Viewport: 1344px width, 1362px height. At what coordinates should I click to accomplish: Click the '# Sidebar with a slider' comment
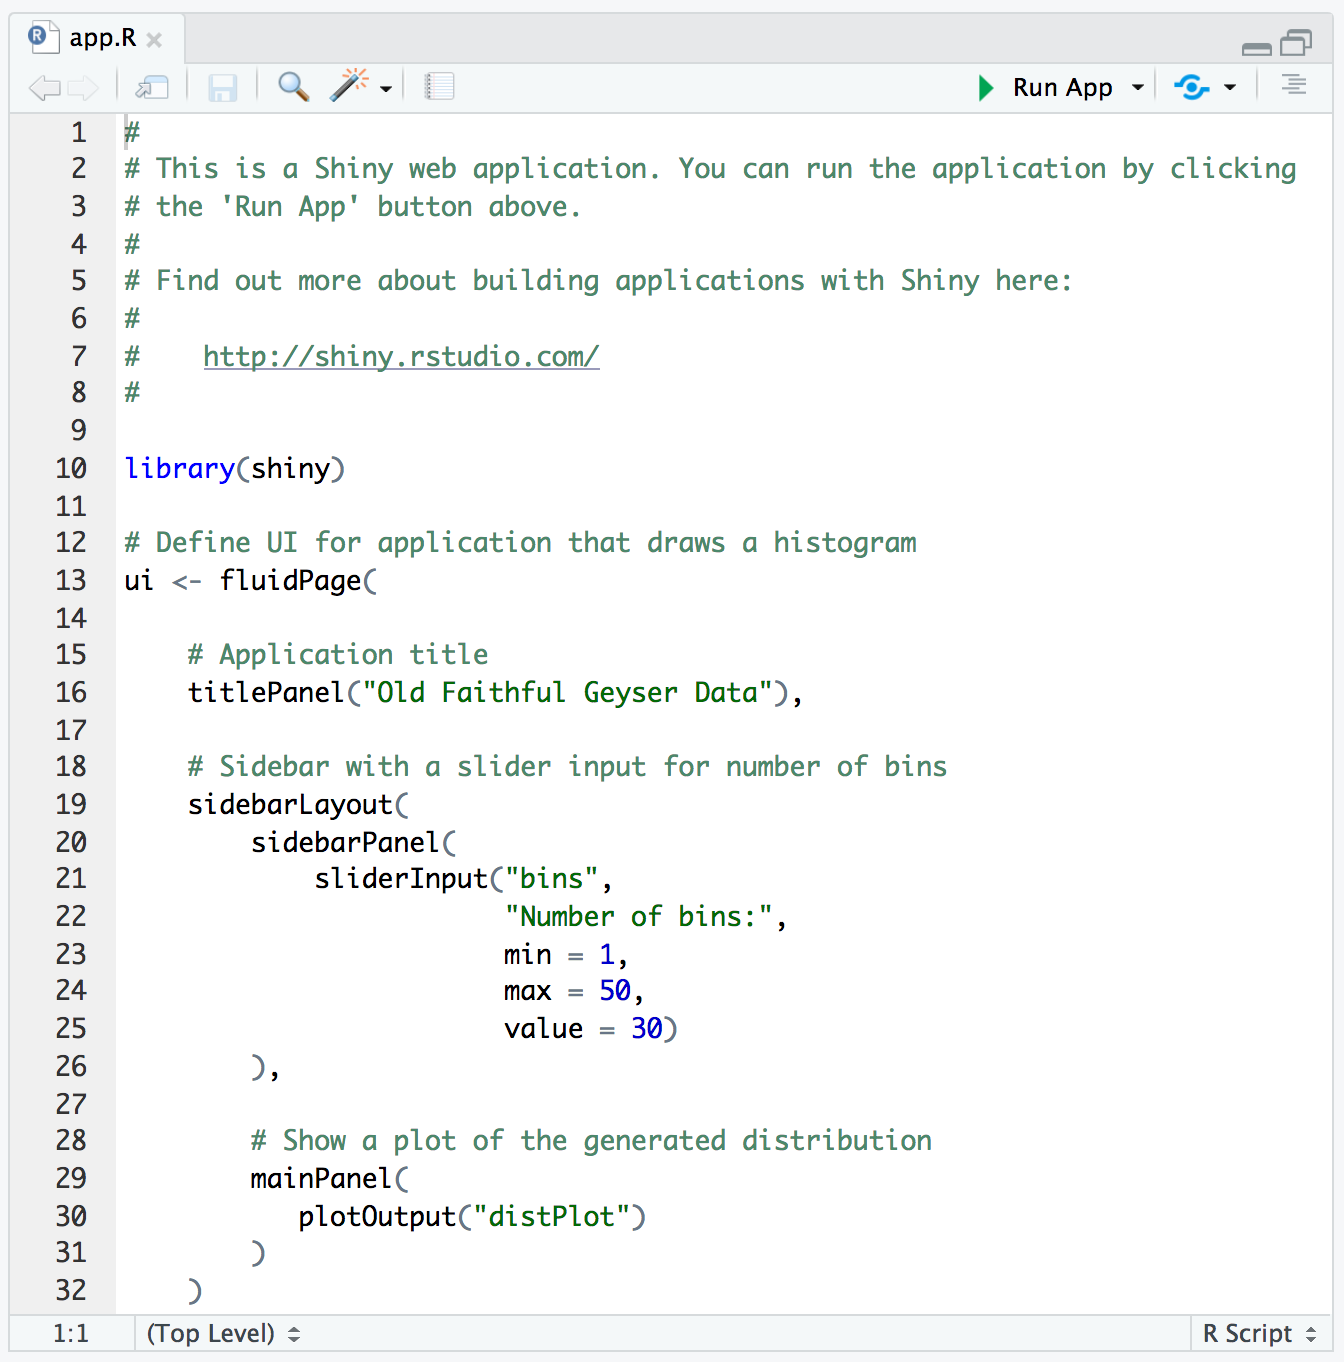(x=567, y=766)
